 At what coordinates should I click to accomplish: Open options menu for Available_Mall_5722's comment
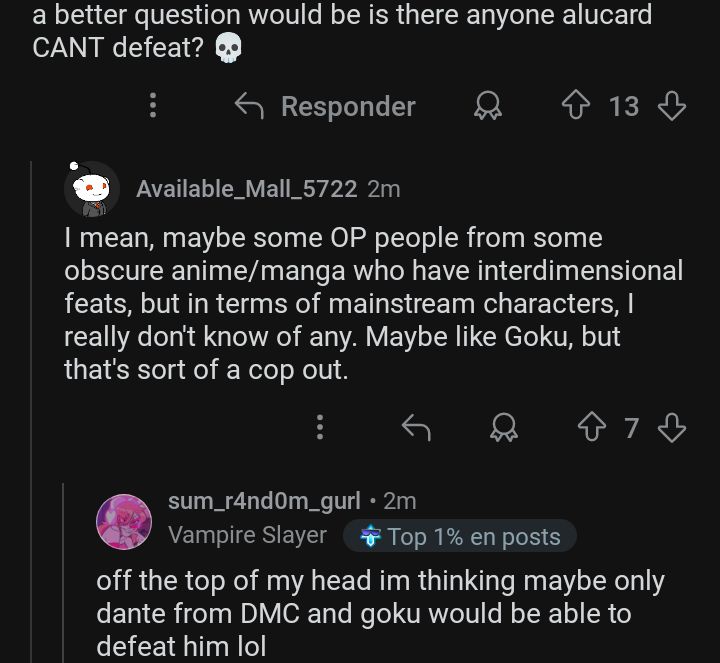click(x=320, y=428)
